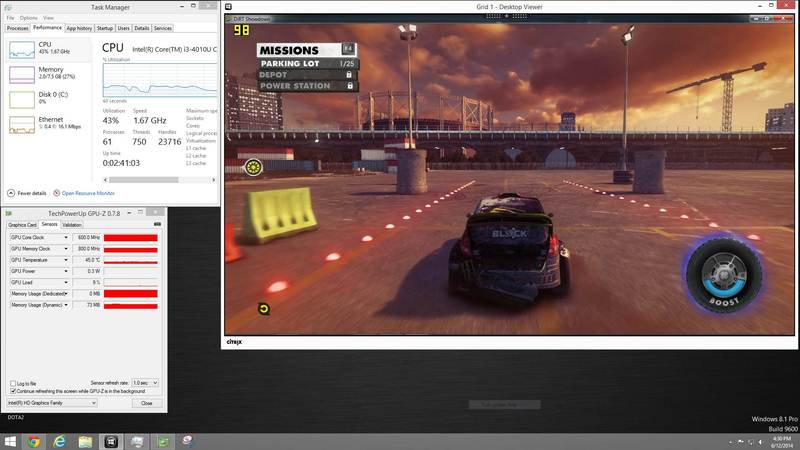
Task: Uncheck Continue refreshing in background checkbox
Action: pyautogui.click(x=12, y=391)
